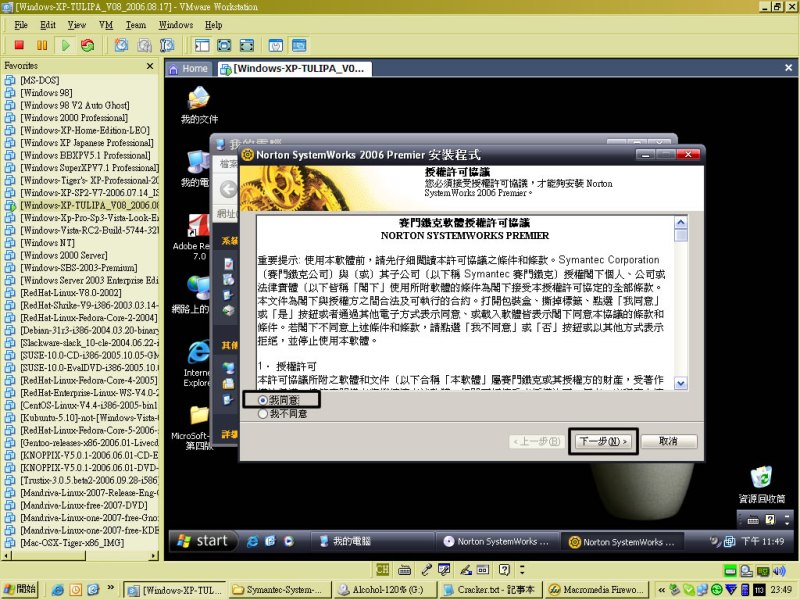Click the 下一步(N) > button

click(x=603, y=441)
